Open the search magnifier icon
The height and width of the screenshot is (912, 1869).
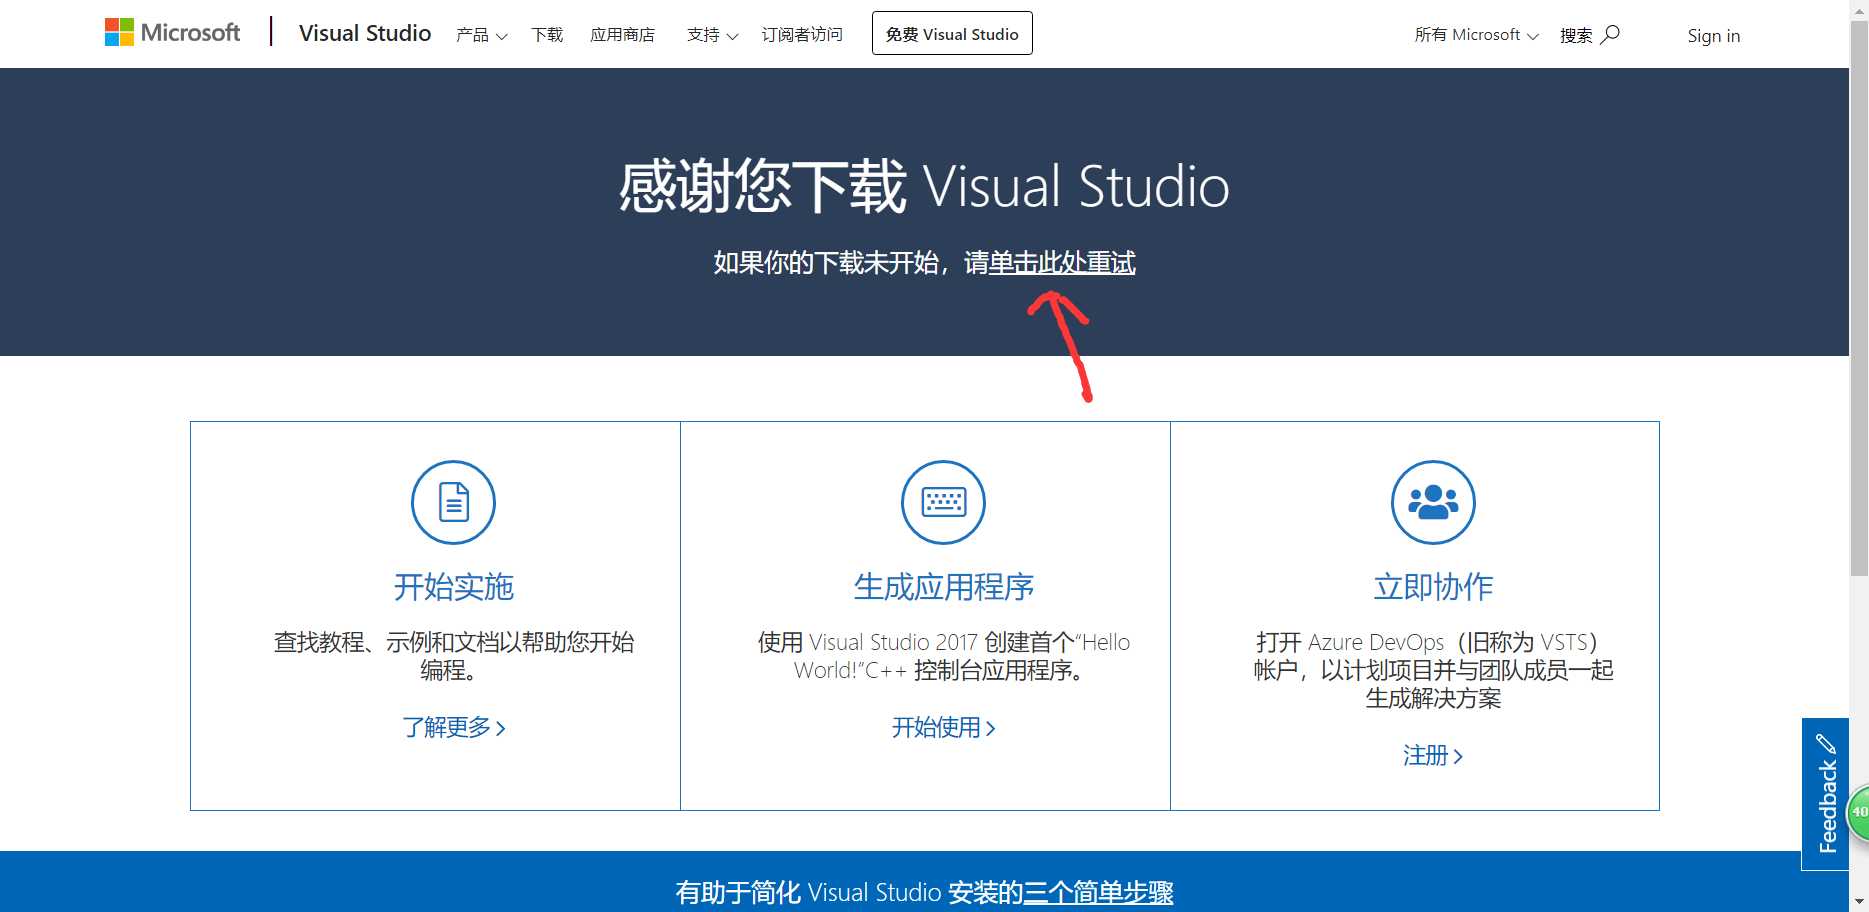1610,34
